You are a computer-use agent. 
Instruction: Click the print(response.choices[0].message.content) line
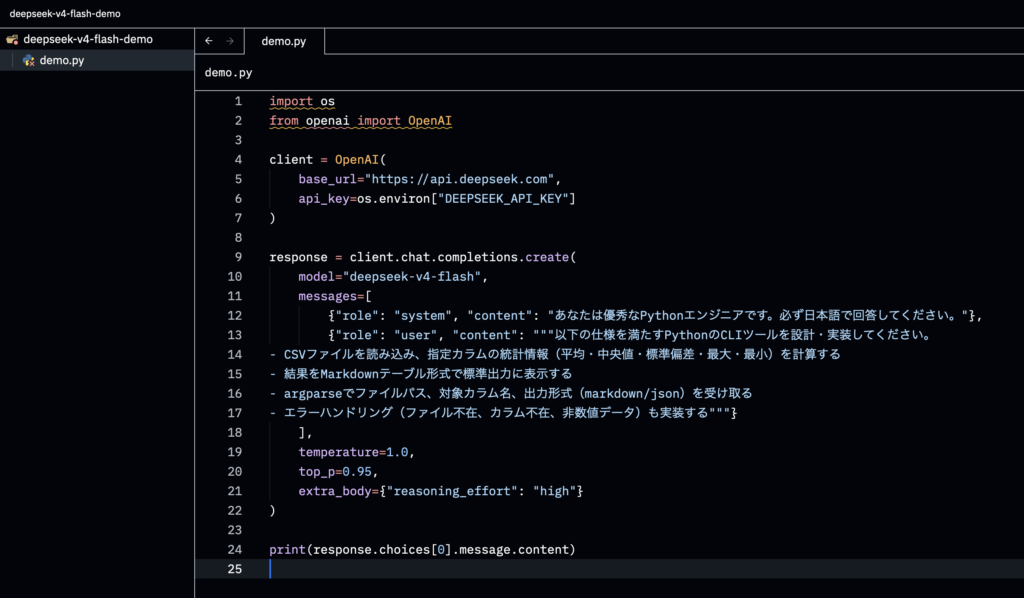423,550
